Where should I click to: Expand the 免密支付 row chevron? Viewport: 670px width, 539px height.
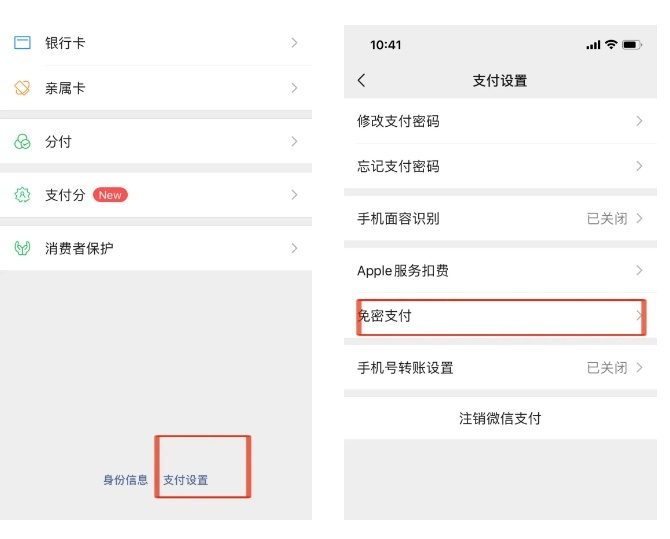(639, 316)
